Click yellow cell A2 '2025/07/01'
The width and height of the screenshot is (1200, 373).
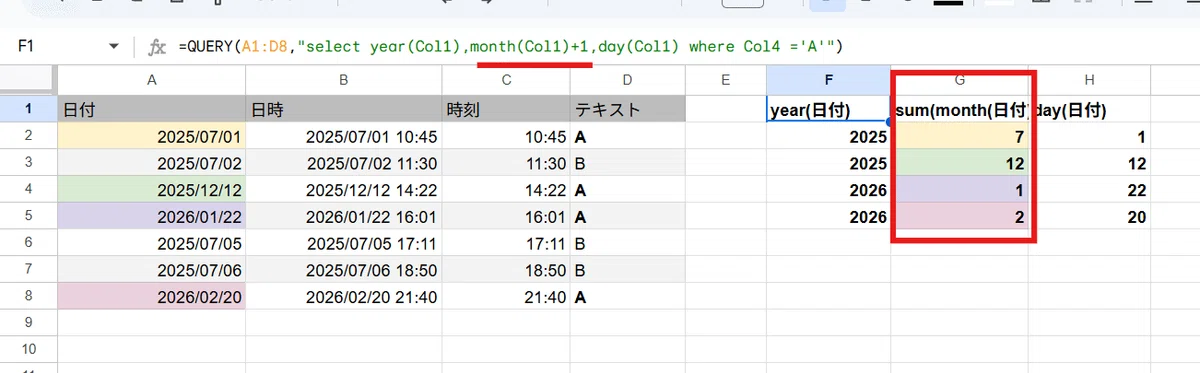point(152,136)
